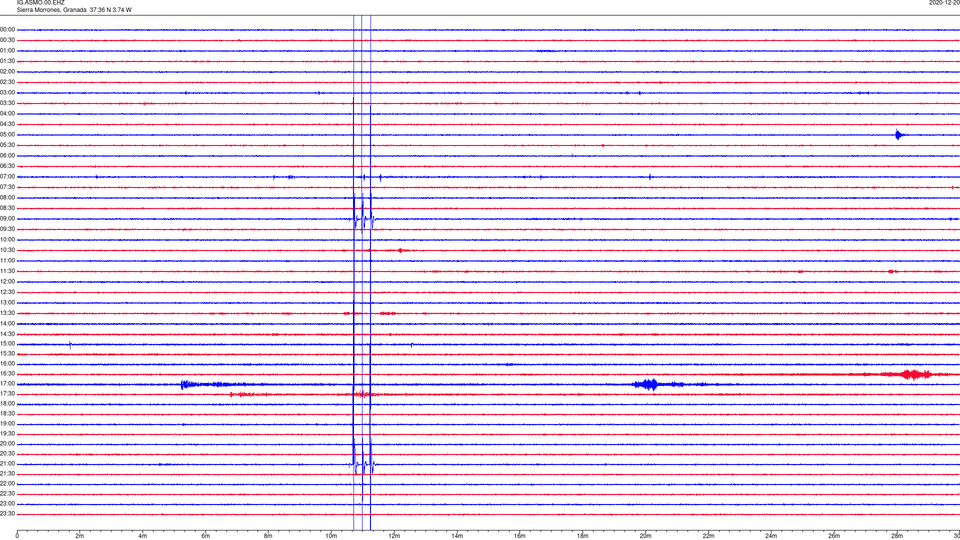Select the 13:30 trace time label

(x=7, y=312)
